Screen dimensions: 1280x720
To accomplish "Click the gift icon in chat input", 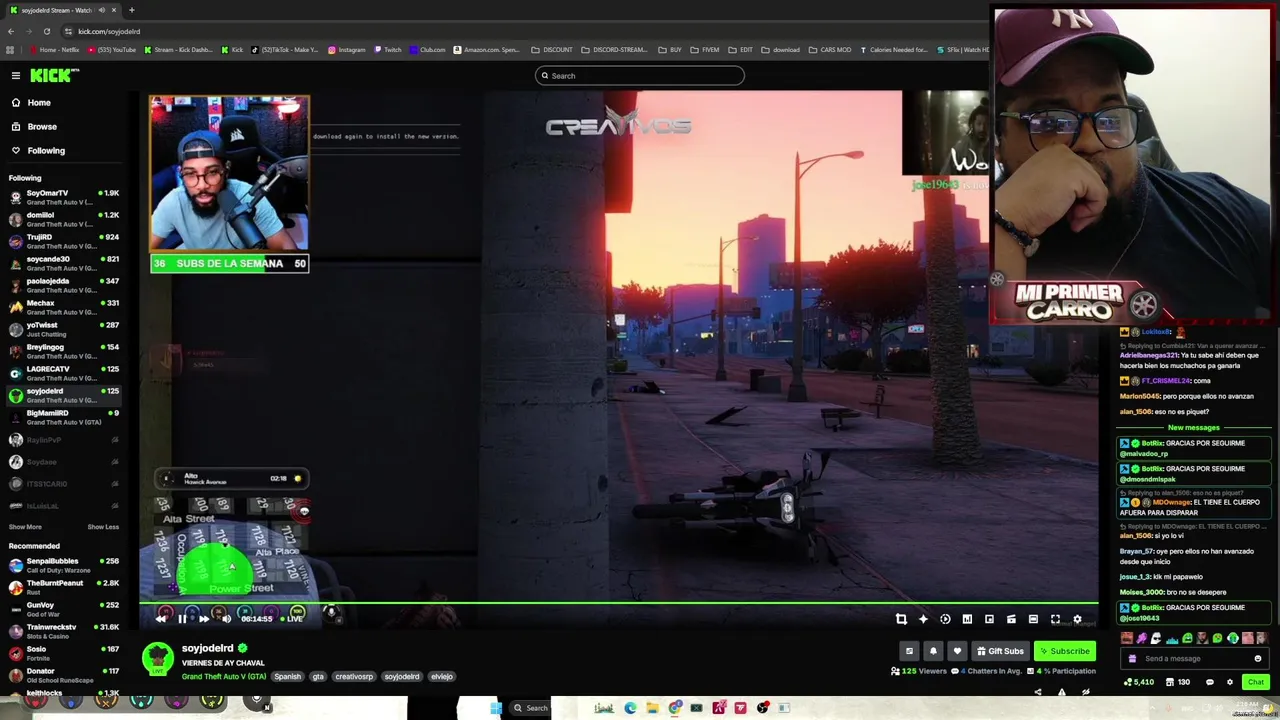I will [x=1132, y=659].
